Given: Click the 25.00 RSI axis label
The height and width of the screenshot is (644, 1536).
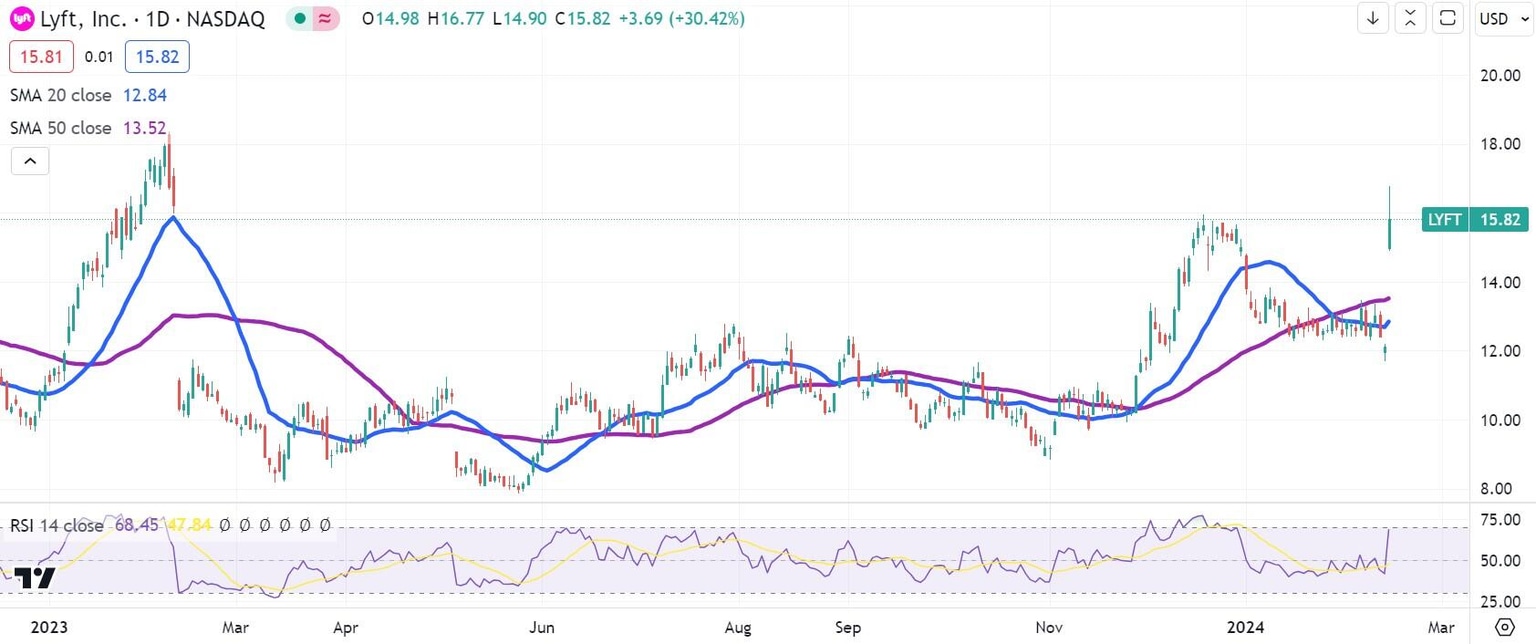Looking at the screenshot, I should [x=1500, y=601].
